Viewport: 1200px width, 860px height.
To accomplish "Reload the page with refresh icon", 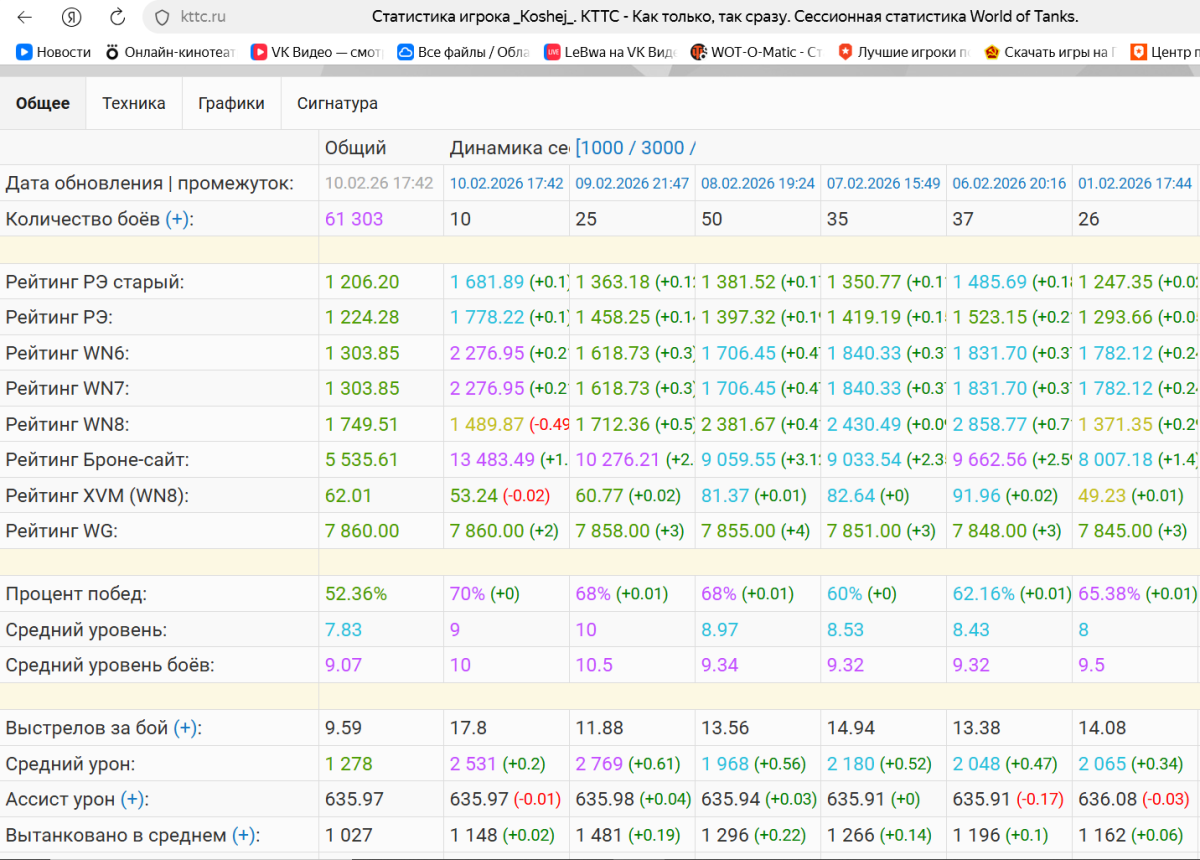I will [x=117, y=17].
